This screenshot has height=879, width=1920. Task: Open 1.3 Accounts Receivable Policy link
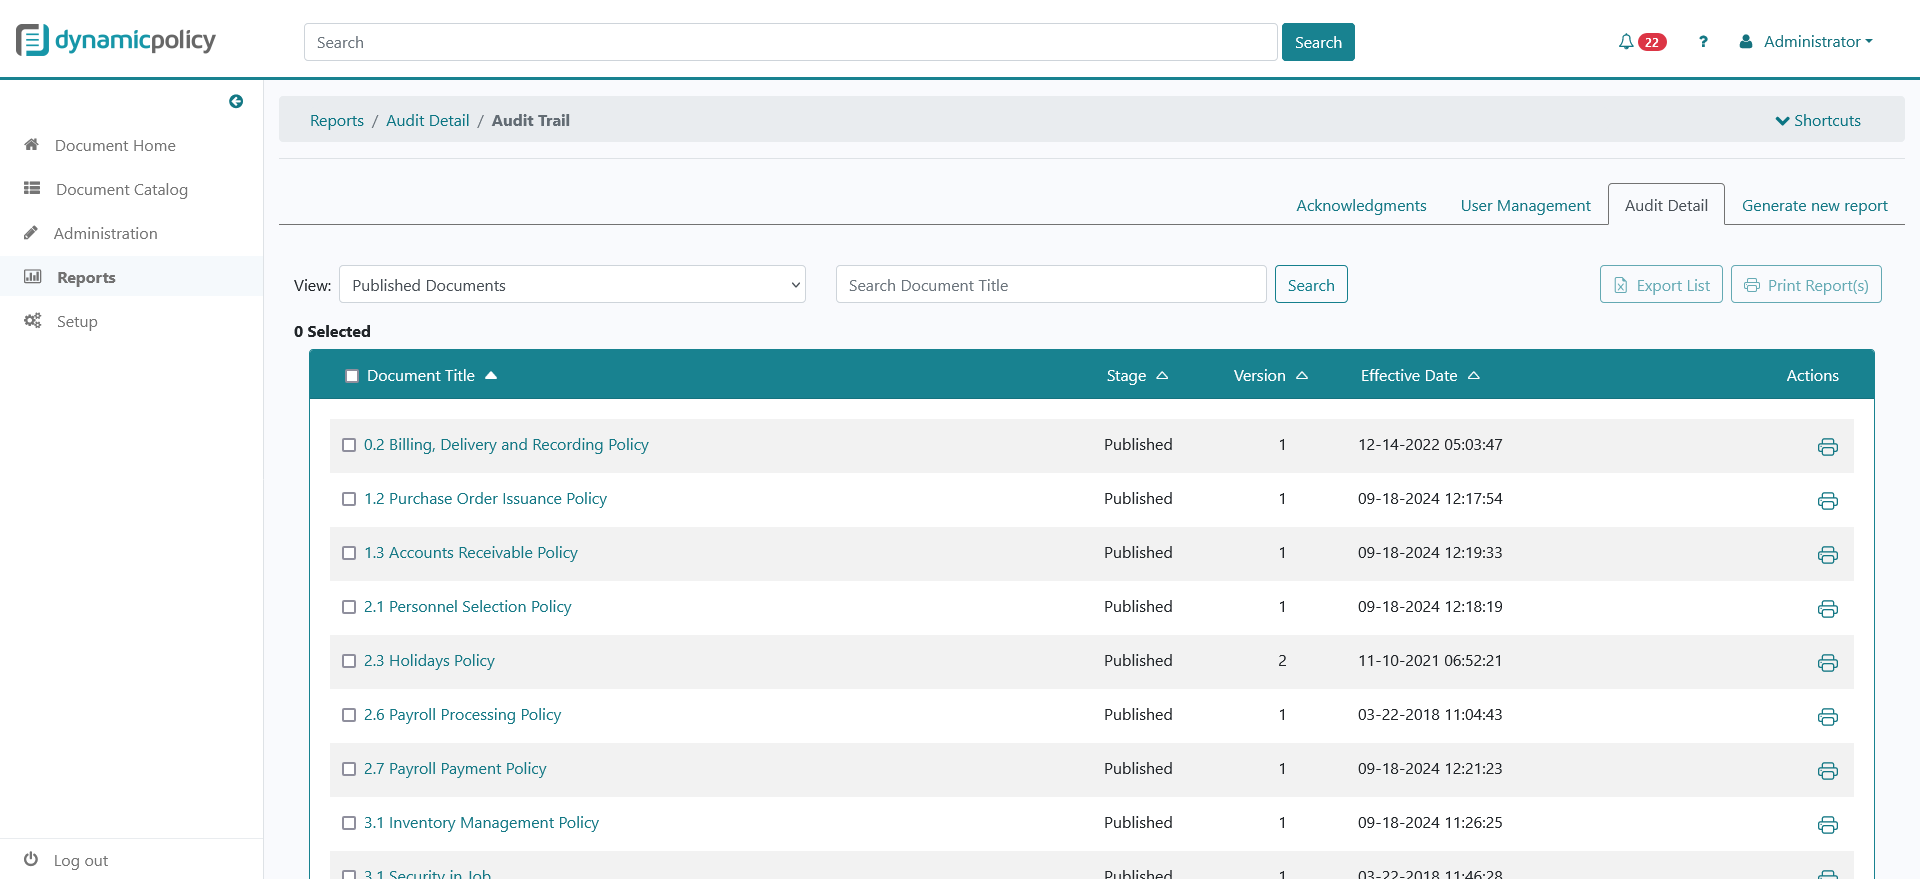click(471, 553)
